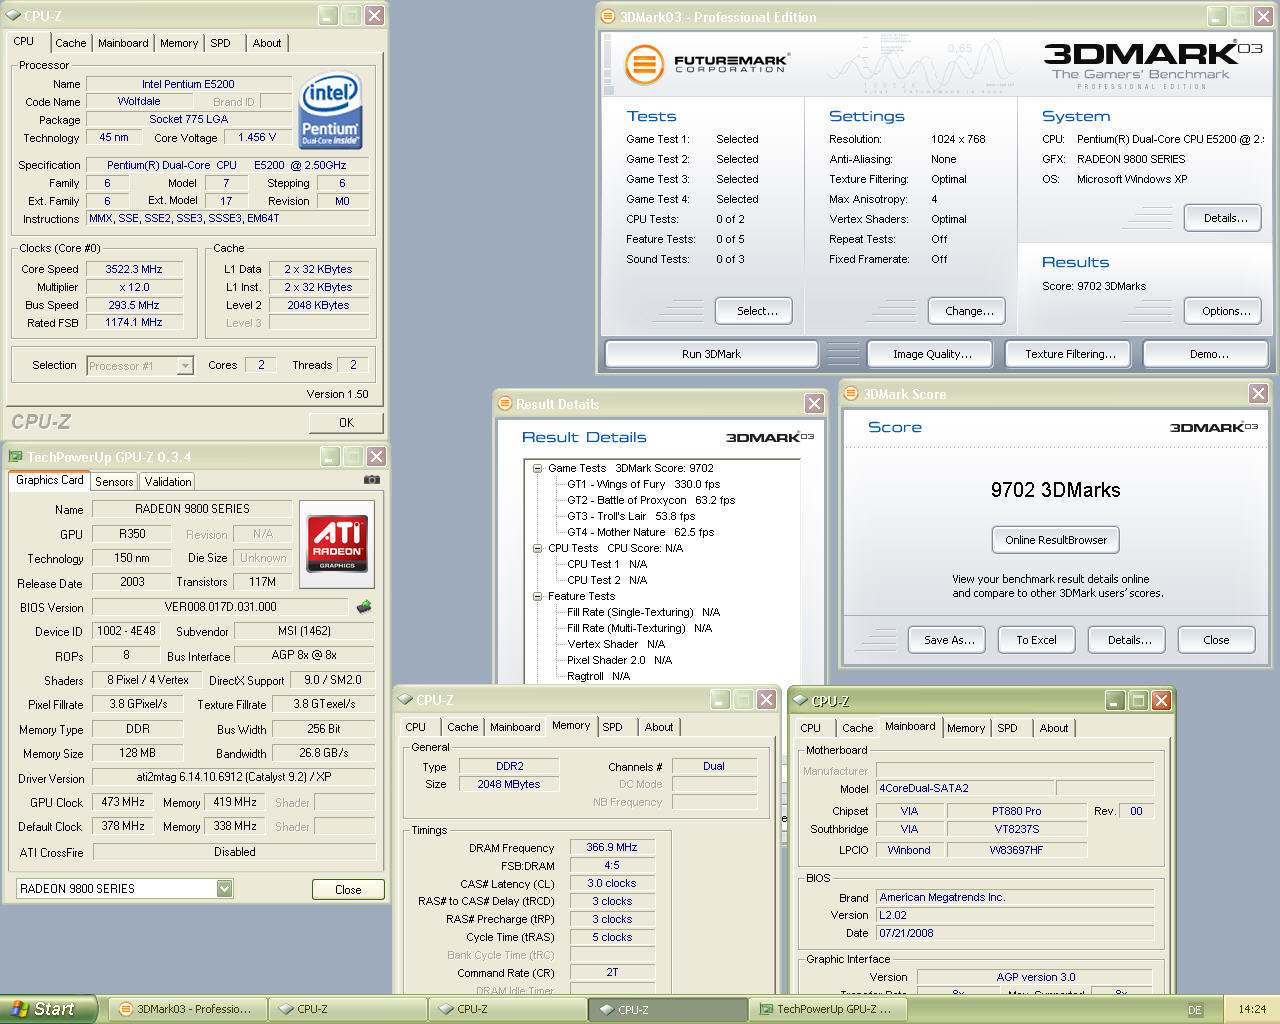Screen dimensions: 1280x1024
Task: Click the GPU-Z Driver Version field
Action: pos(234,777)
